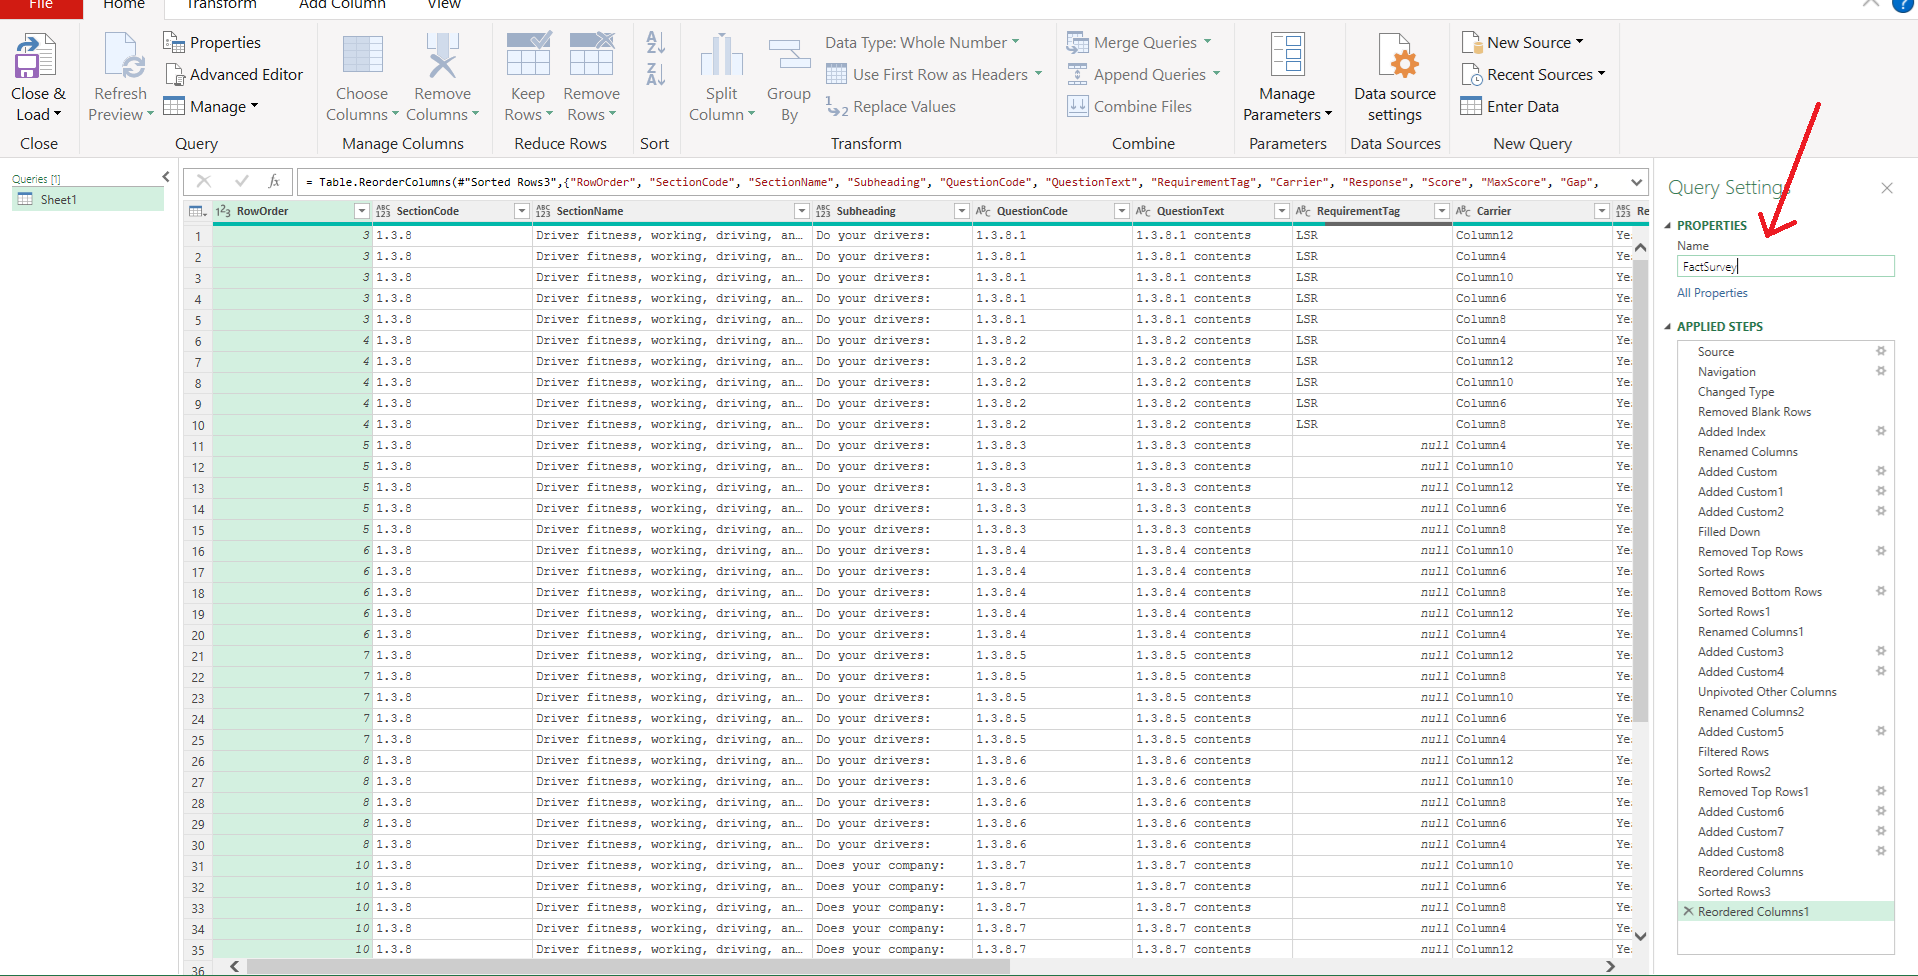Switch to the View ribbon tab

point(444,5)
